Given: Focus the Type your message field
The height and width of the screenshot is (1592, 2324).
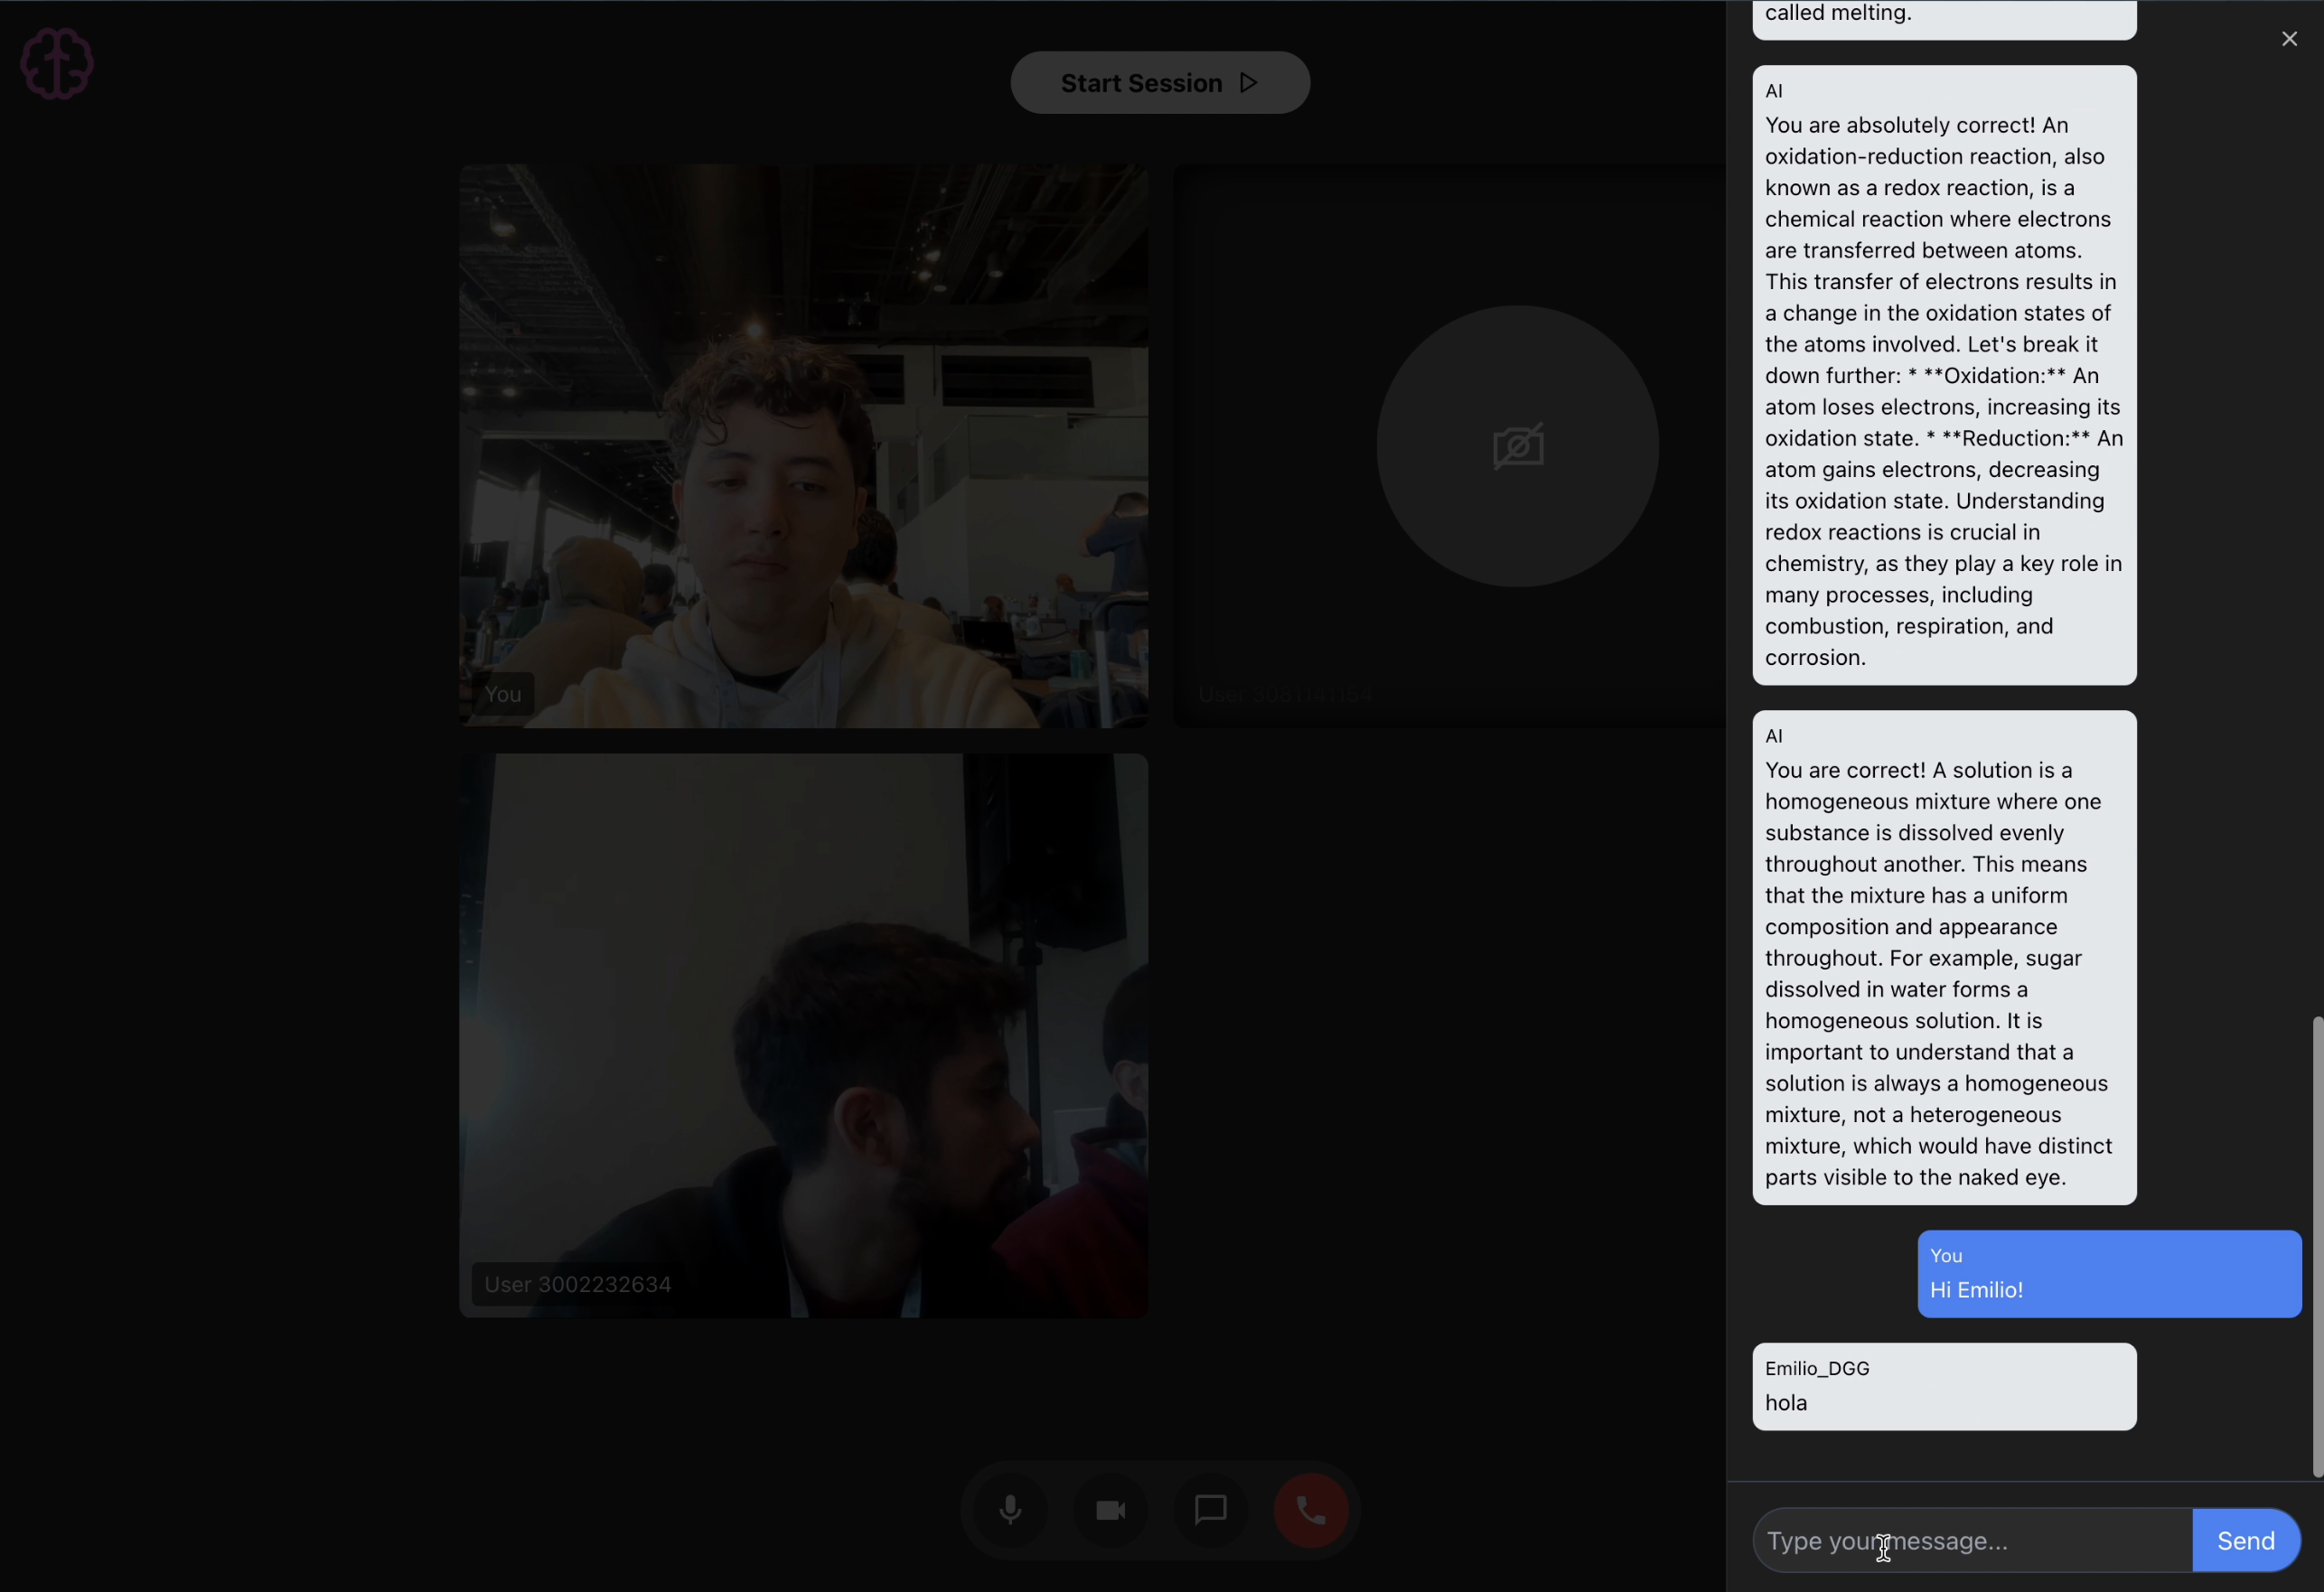Looking at the screenshot, I should [x=1971, y=1540].
